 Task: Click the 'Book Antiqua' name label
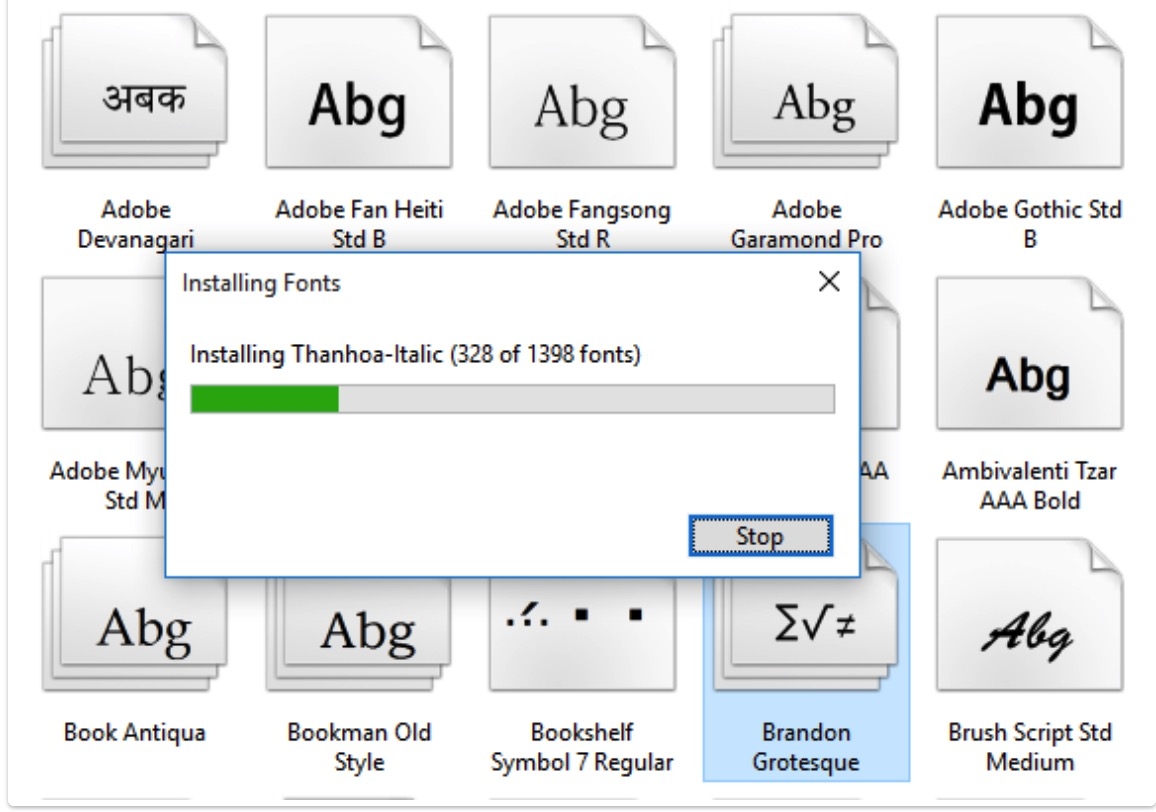point(135,732)
